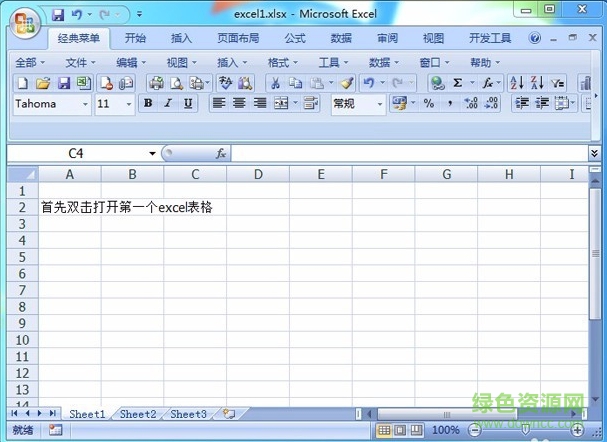The image size is (607, 442).
Task: Align text left
Action: (219, 103)
